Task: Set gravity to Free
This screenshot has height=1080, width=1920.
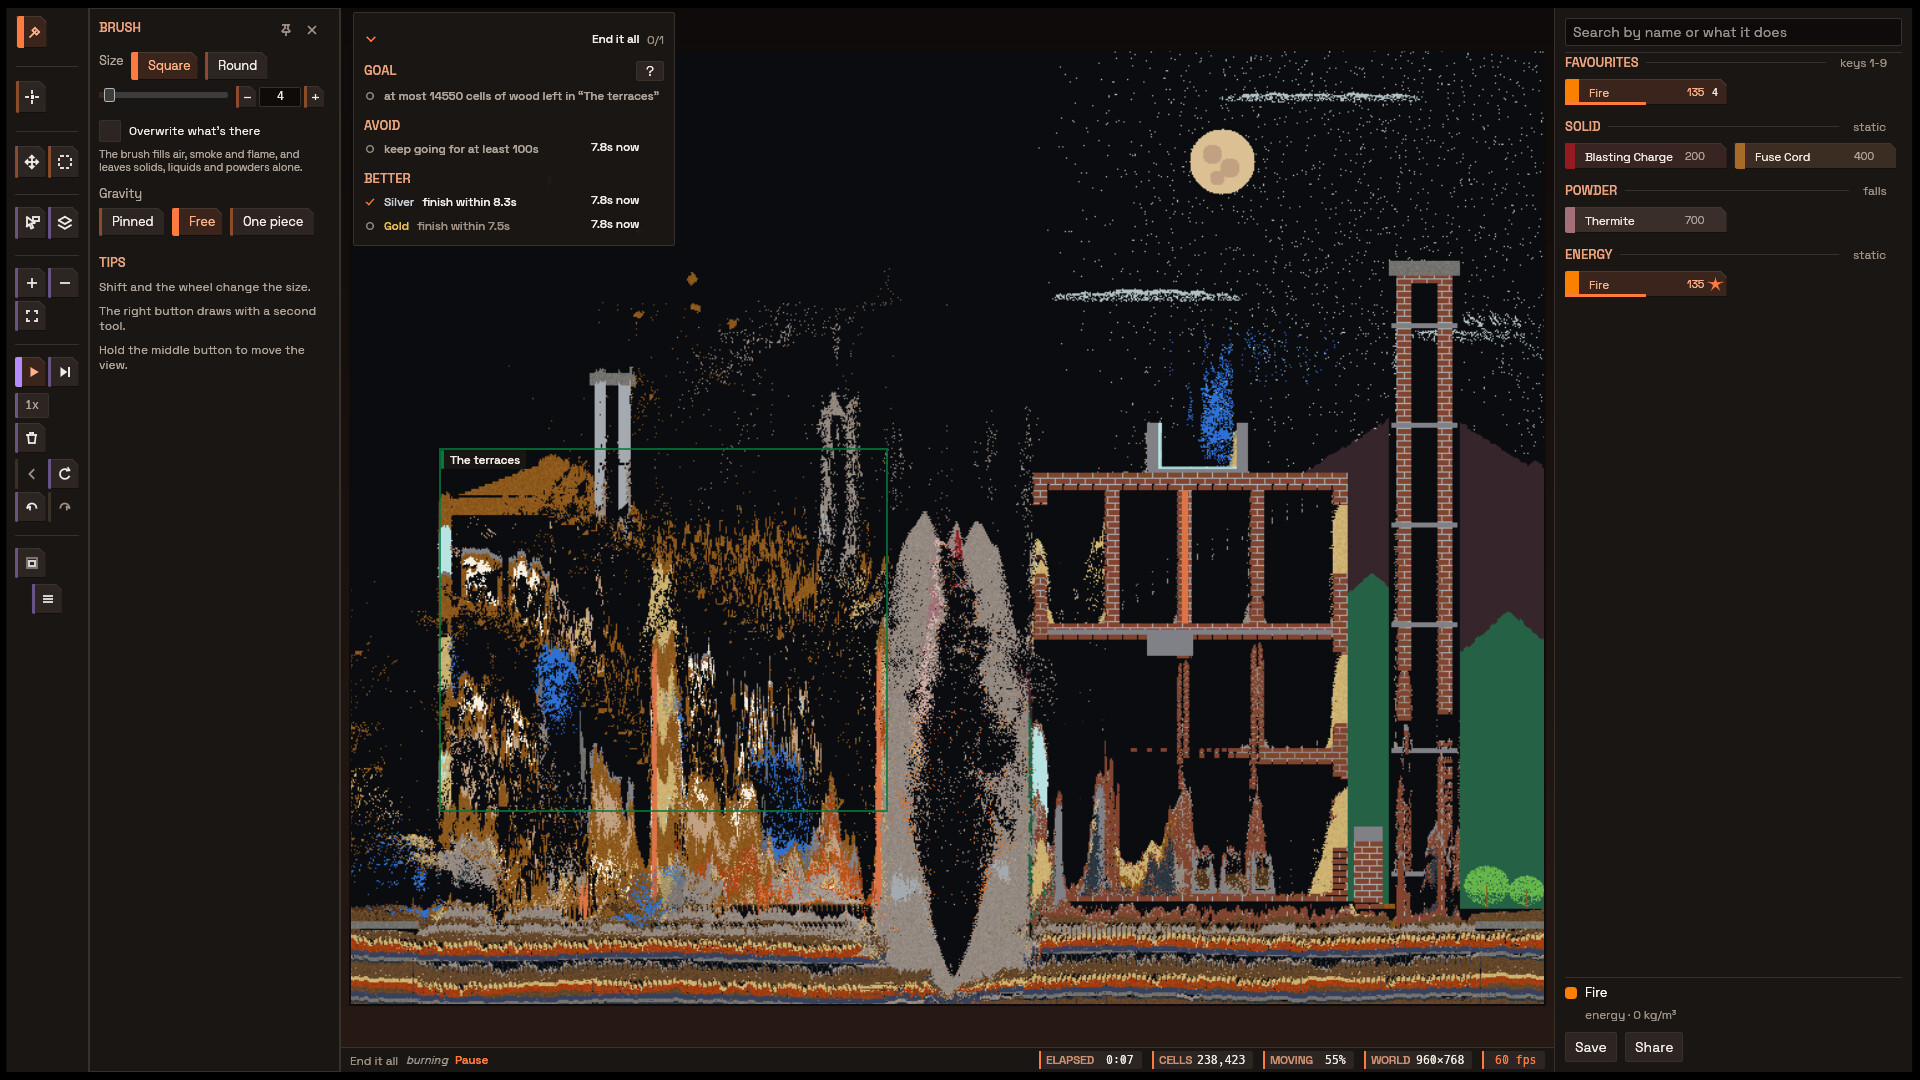Action: (x=198, y=221)
